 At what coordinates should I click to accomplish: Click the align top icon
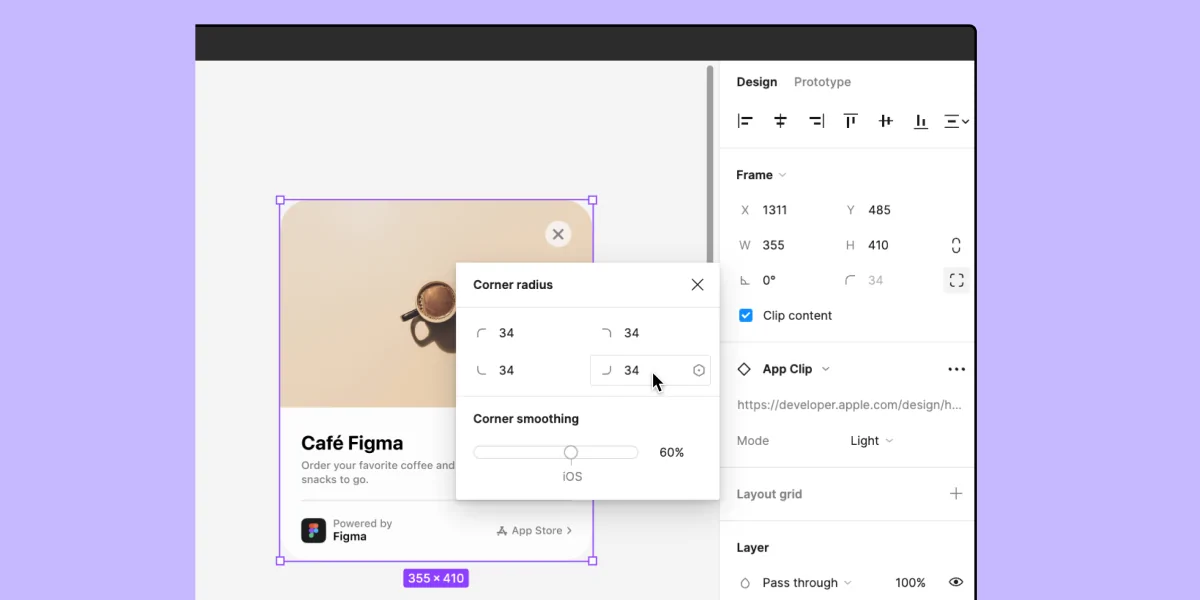851,121
